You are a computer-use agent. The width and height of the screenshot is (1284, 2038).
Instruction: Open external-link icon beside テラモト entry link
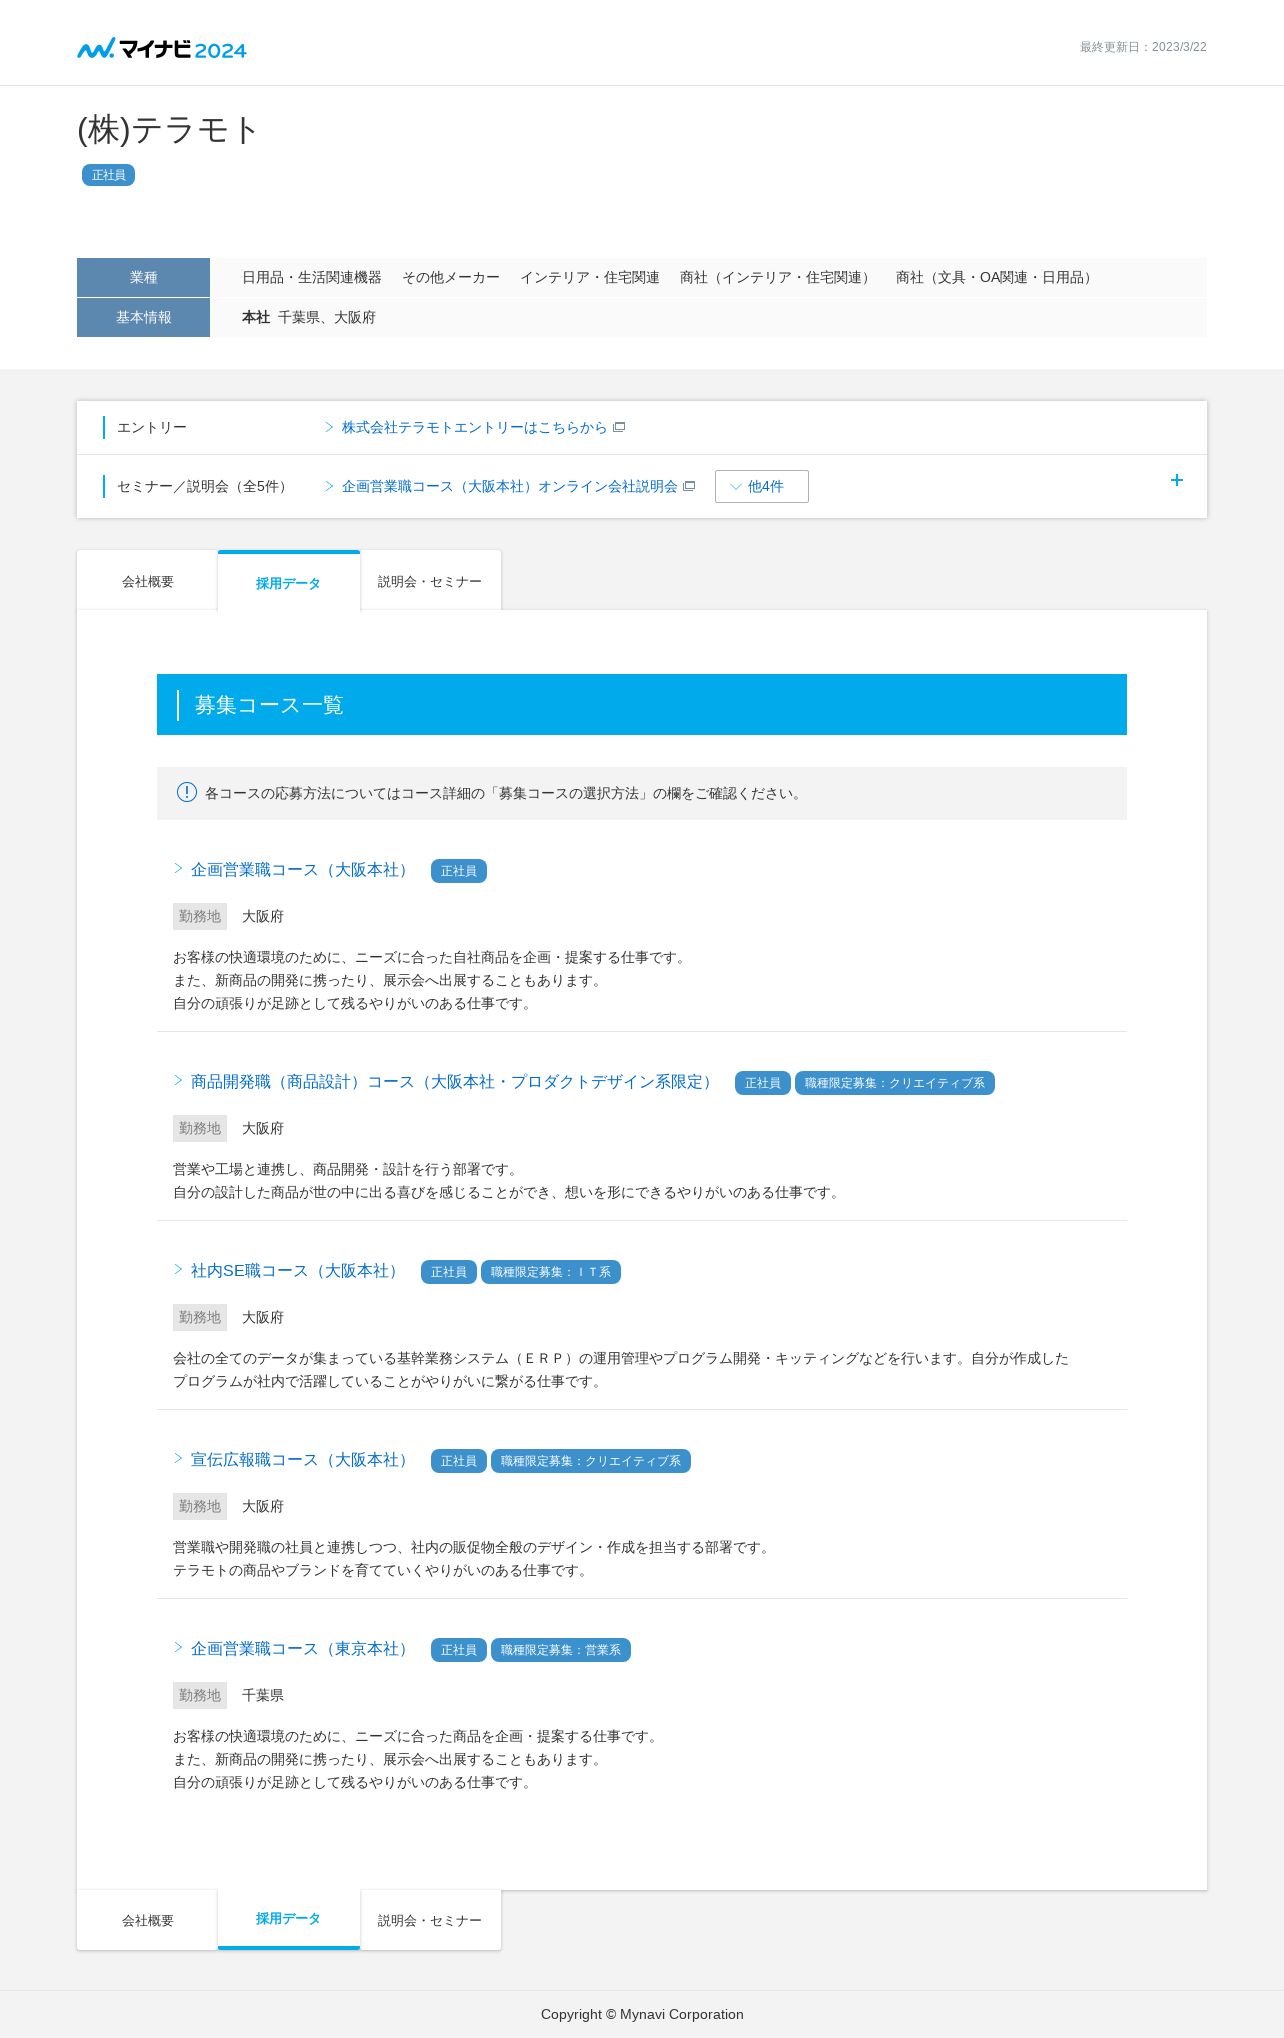[619, 427]
